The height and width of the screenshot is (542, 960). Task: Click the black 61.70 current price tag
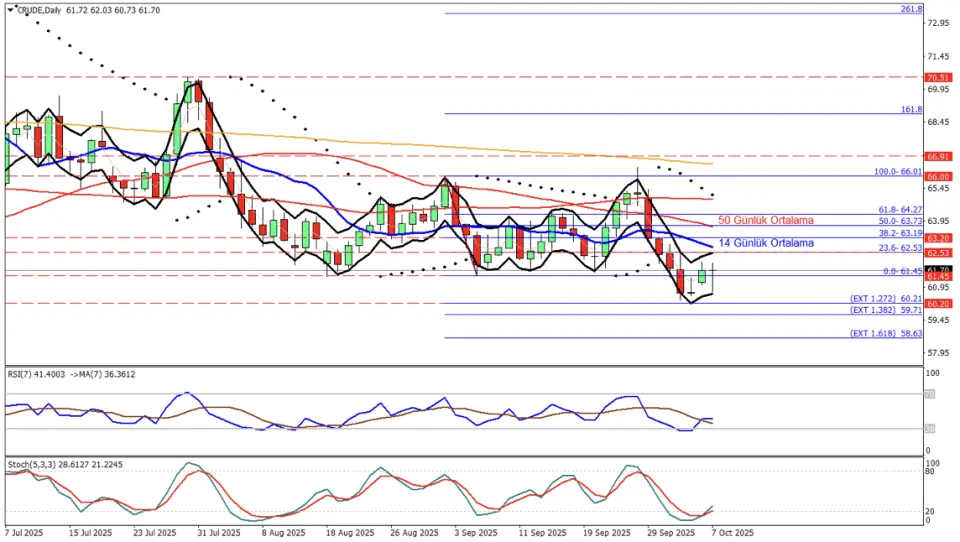coord(937,269)
